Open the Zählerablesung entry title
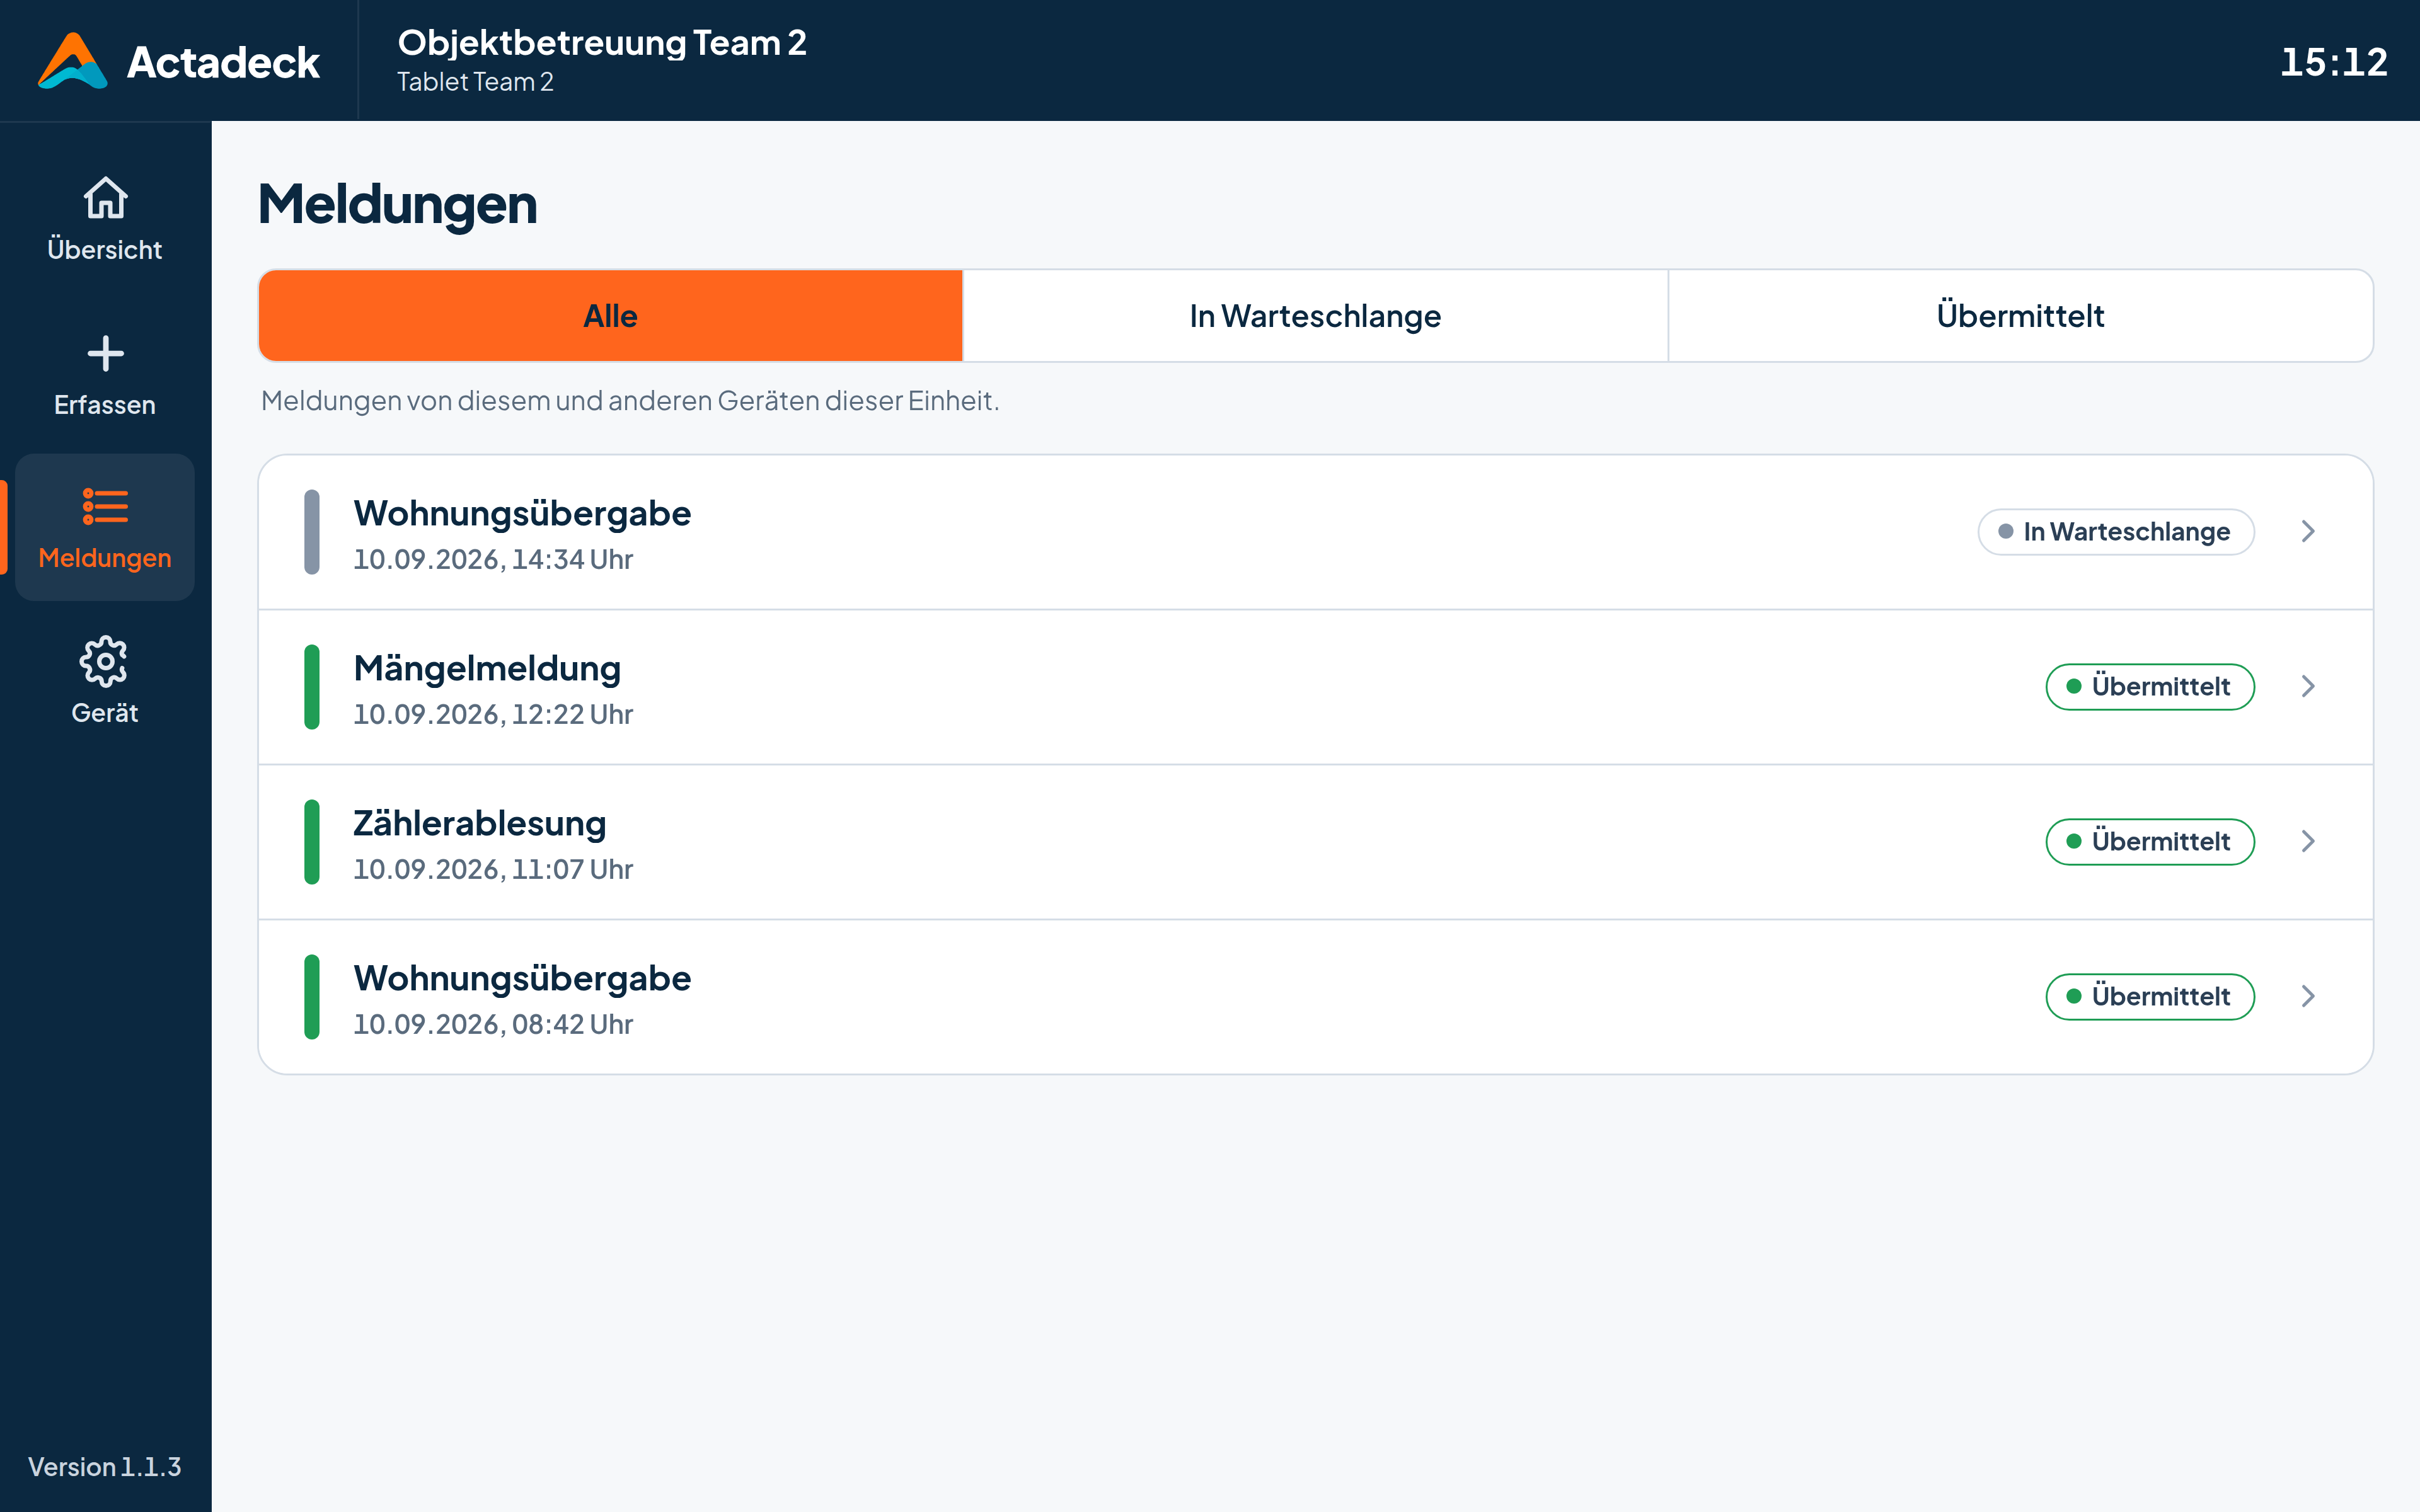The height and width of the screenshot is (1512, 2420). click(x=480, y=823)
